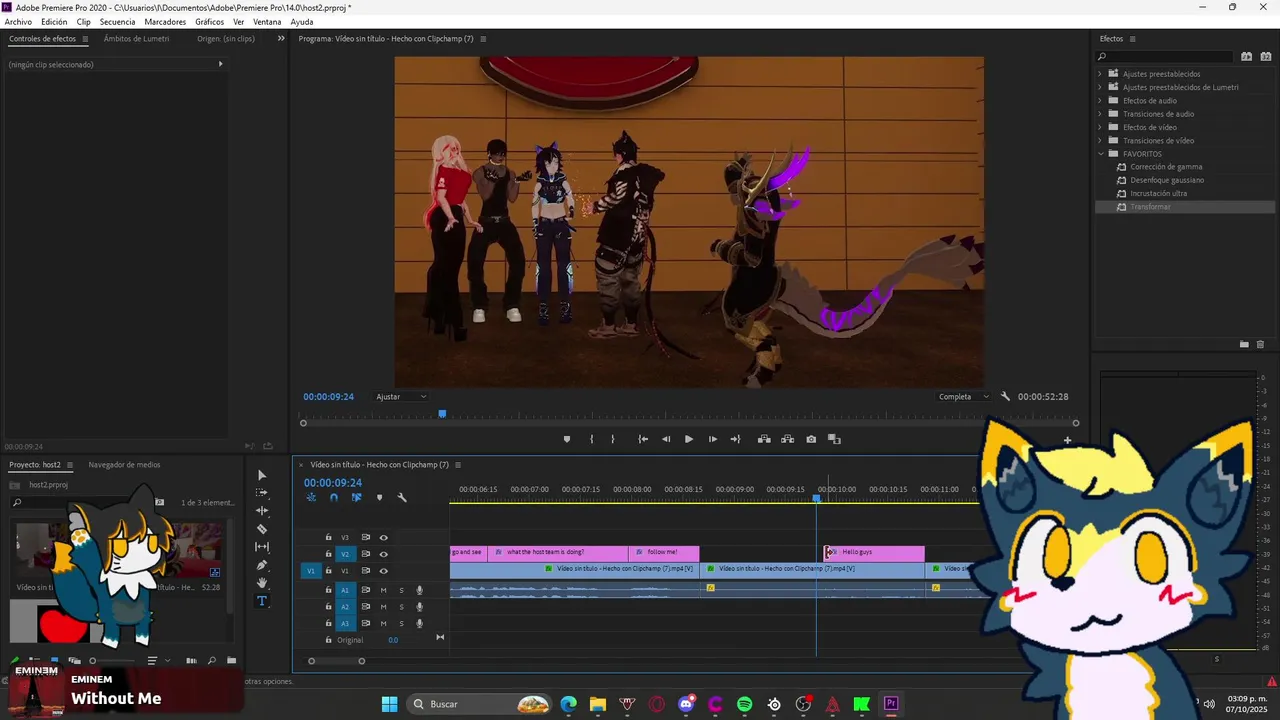Select the Desenfoque gaussiano effect
This screenshot has height=720, width=1280.
pyautogui.click(x=1167, y=180)
